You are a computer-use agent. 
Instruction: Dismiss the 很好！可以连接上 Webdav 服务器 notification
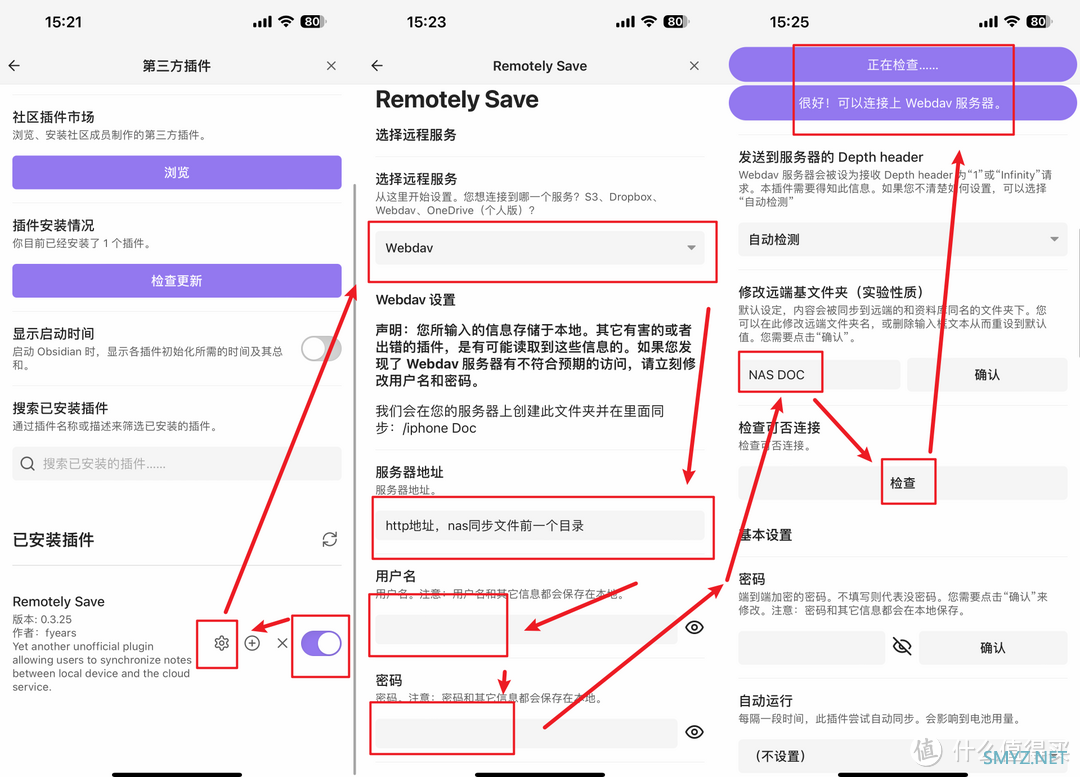[903, 103]
